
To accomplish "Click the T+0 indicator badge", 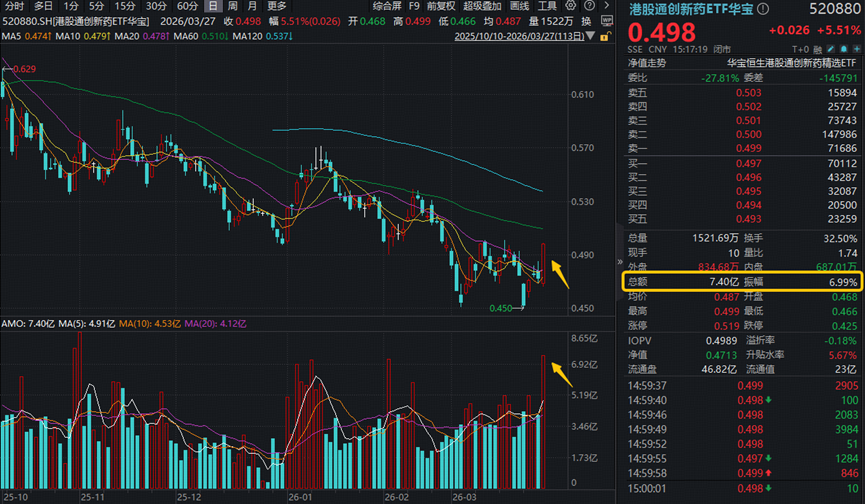I will pyautogui.click(x=801, y=48).
